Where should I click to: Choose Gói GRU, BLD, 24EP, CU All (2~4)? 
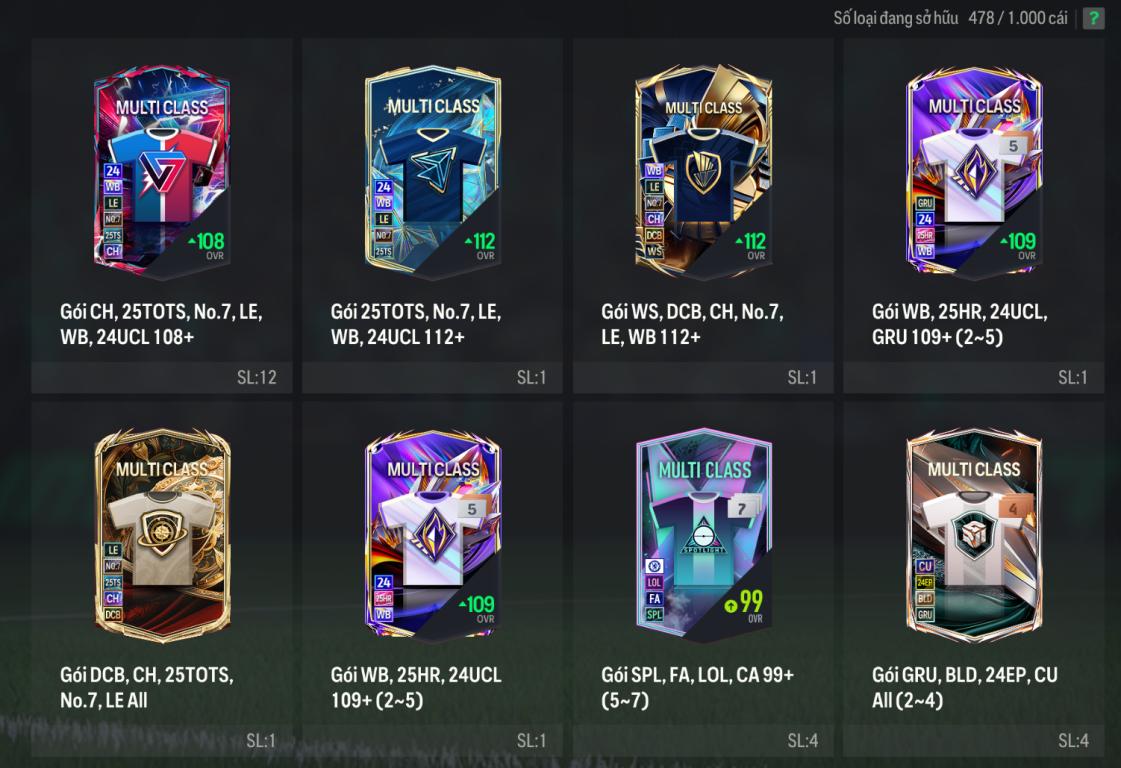coord(964,687)
